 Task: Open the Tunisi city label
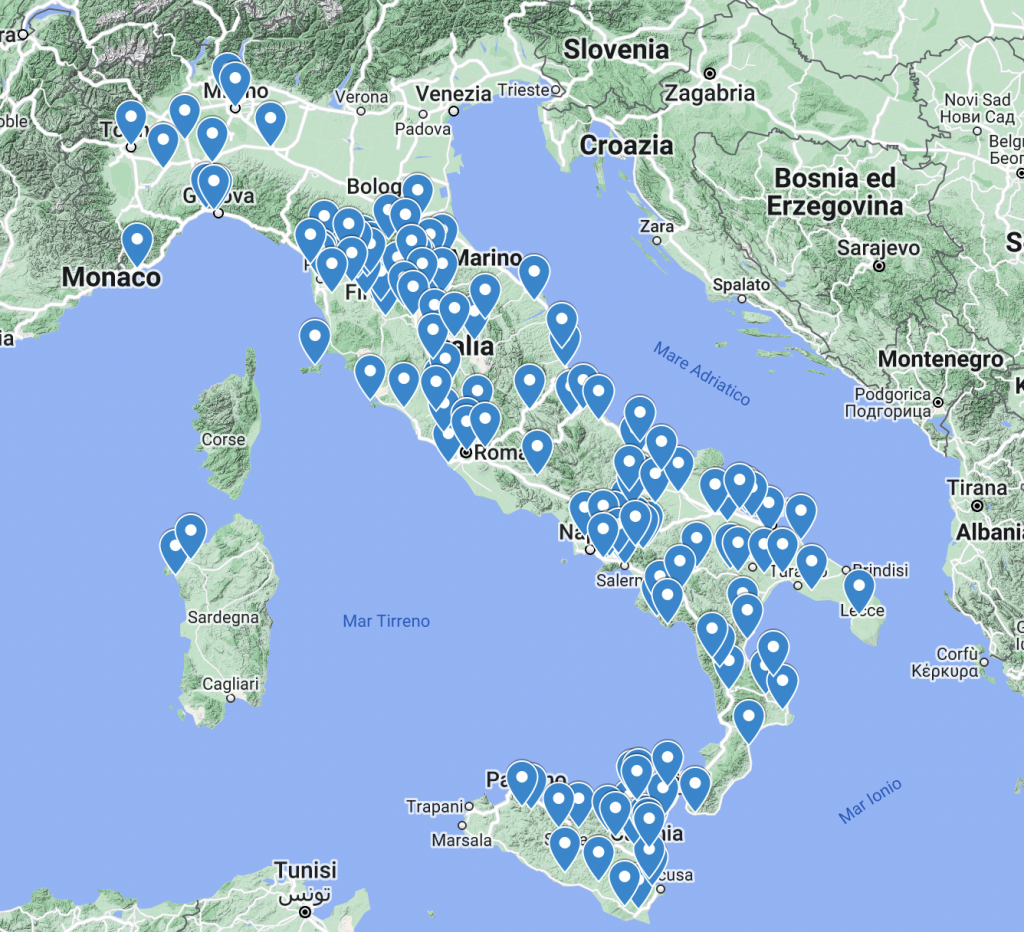306,870
